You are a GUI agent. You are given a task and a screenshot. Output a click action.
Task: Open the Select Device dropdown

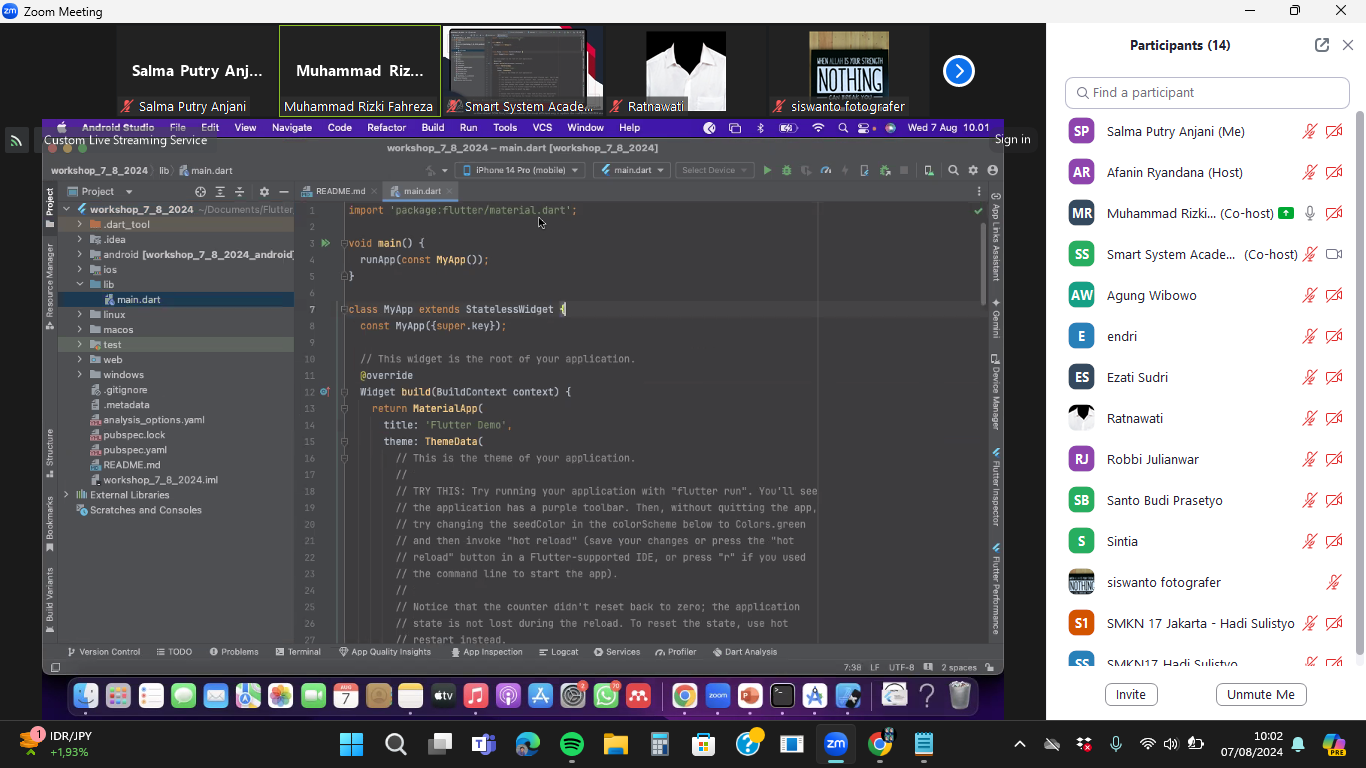coord(714,170)
